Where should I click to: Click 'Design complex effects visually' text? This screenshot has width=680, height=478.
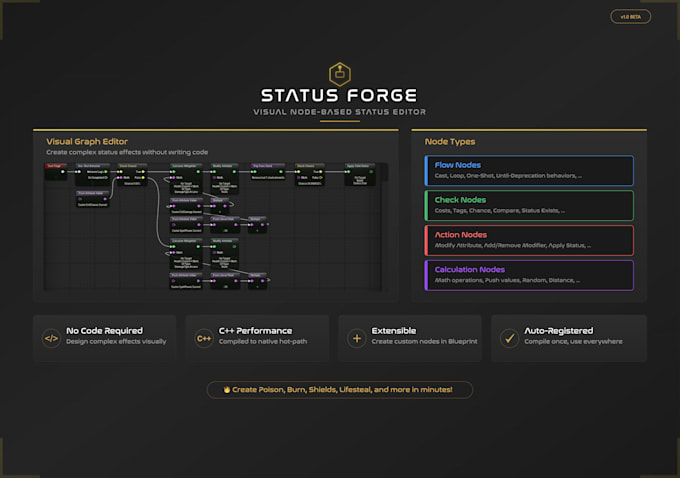coord(116,341)
